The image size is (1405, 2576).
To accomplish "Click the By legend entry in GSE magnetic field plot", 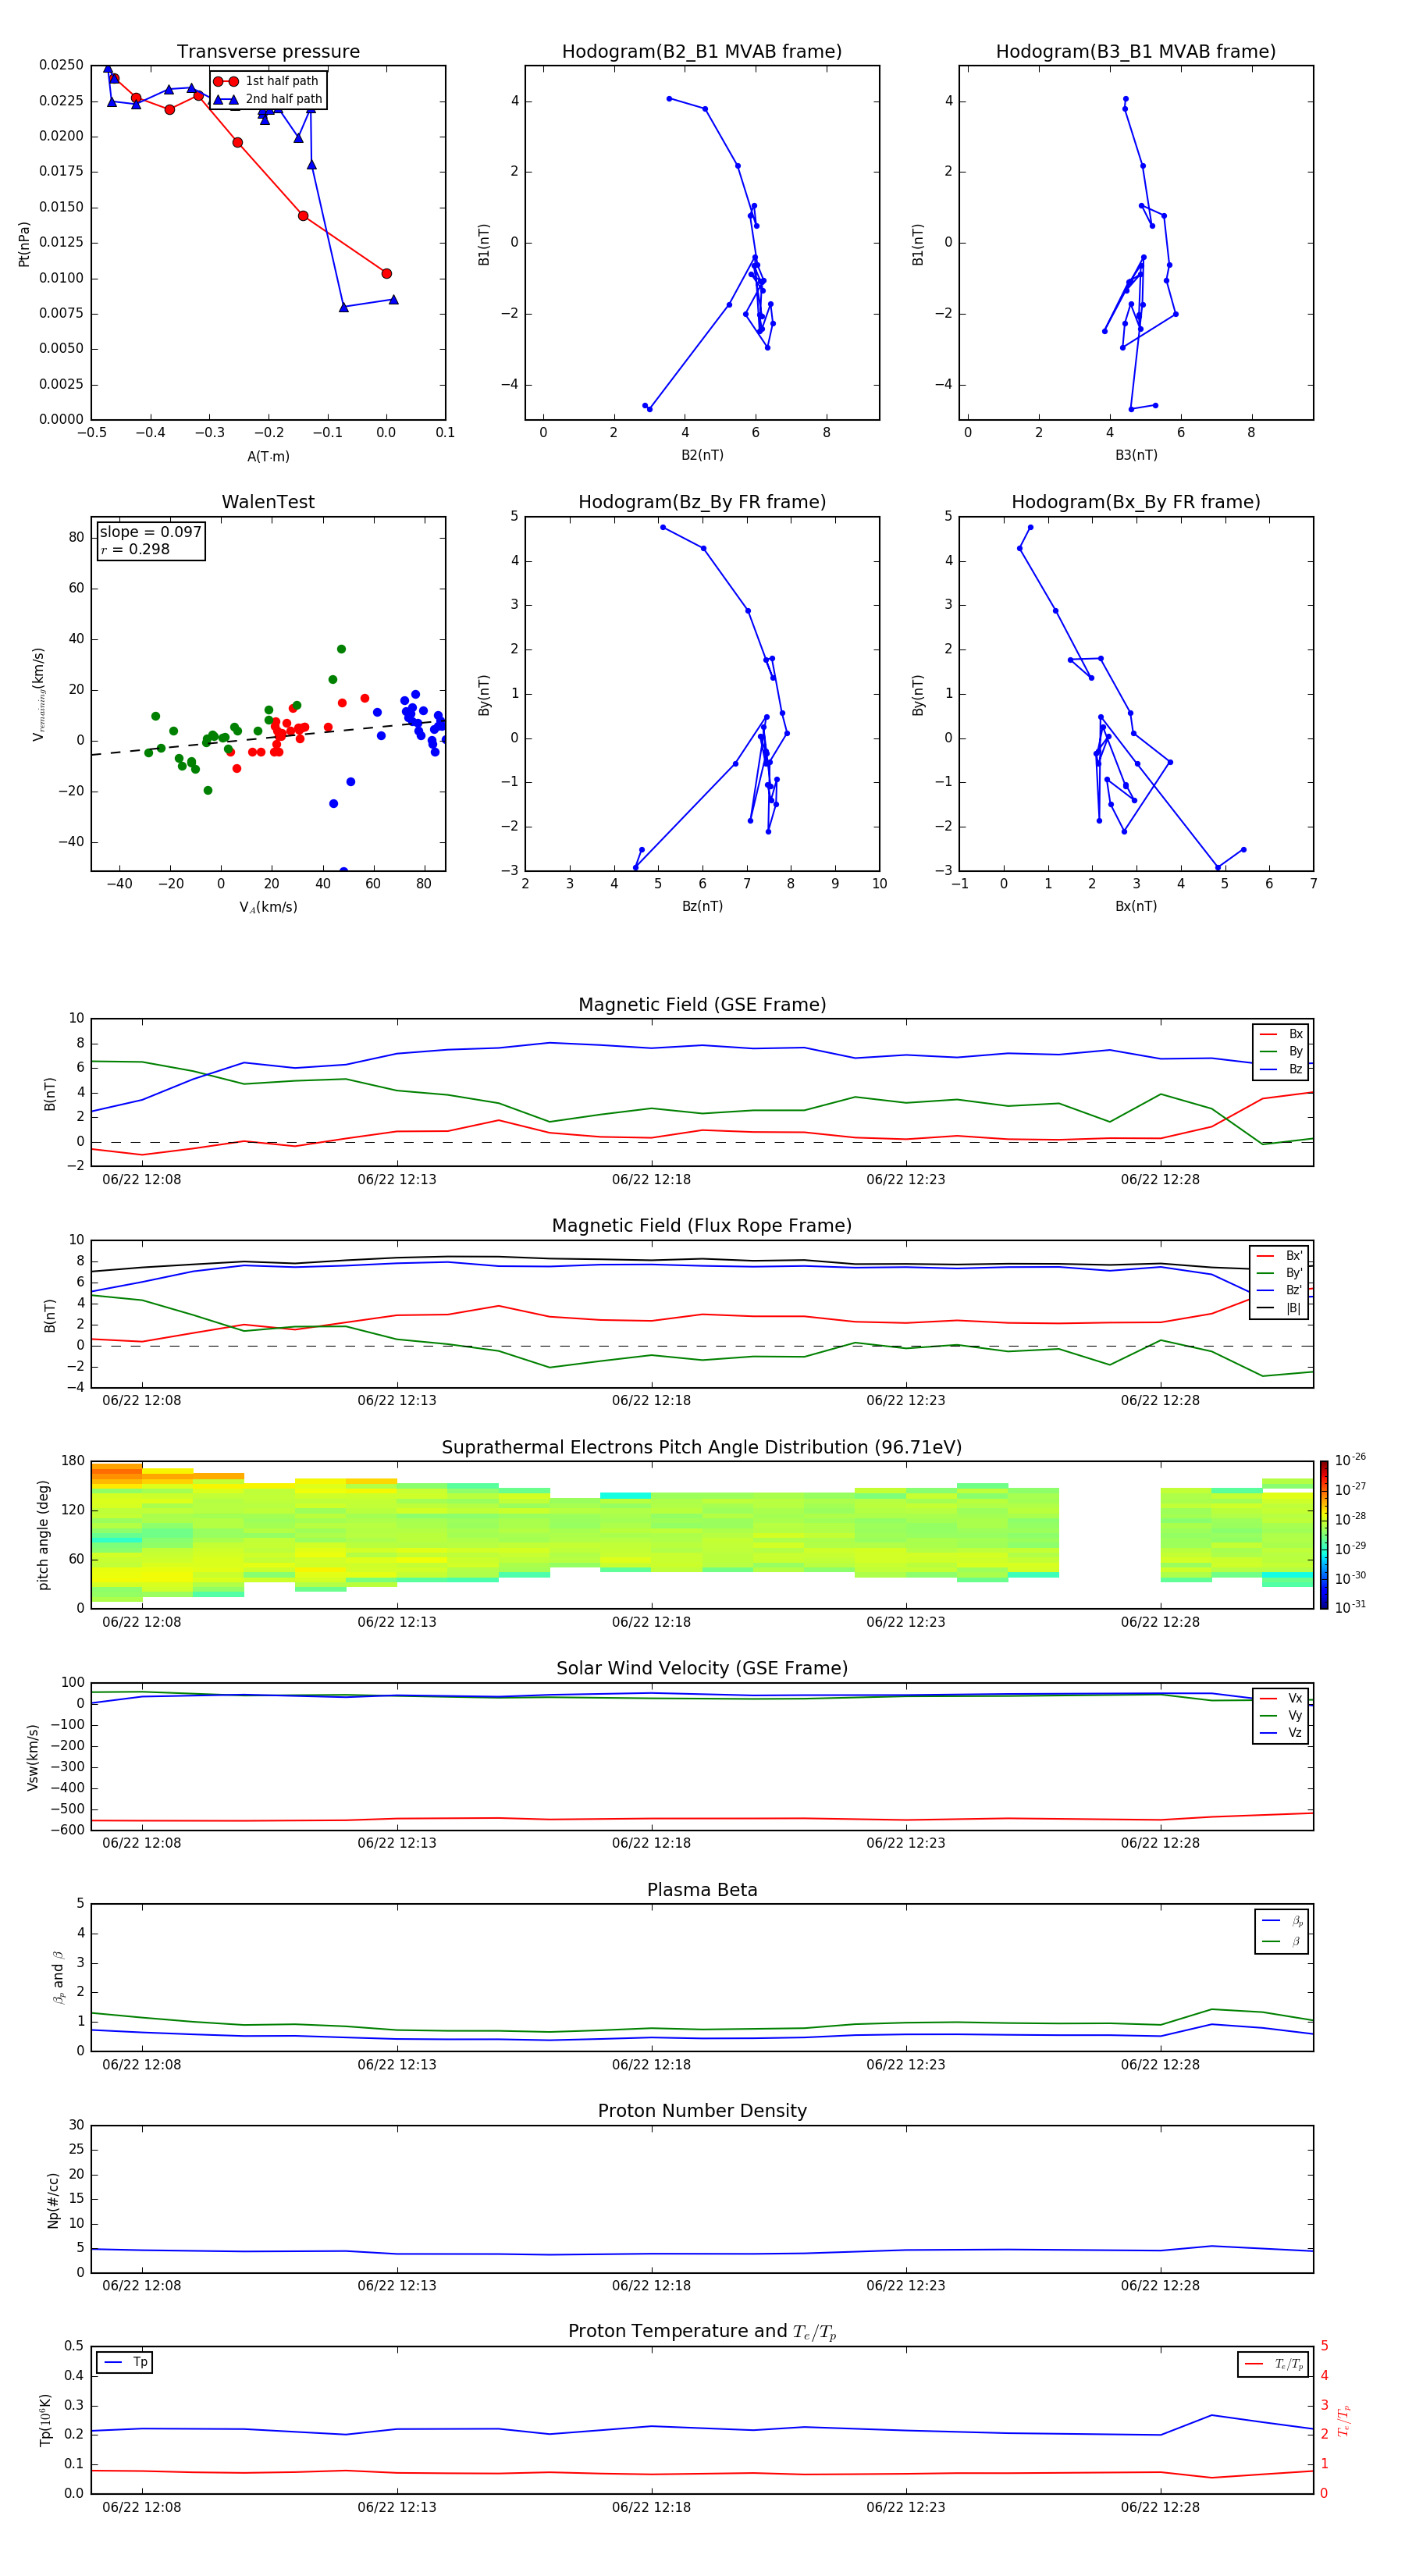I will [1281, 1051].
